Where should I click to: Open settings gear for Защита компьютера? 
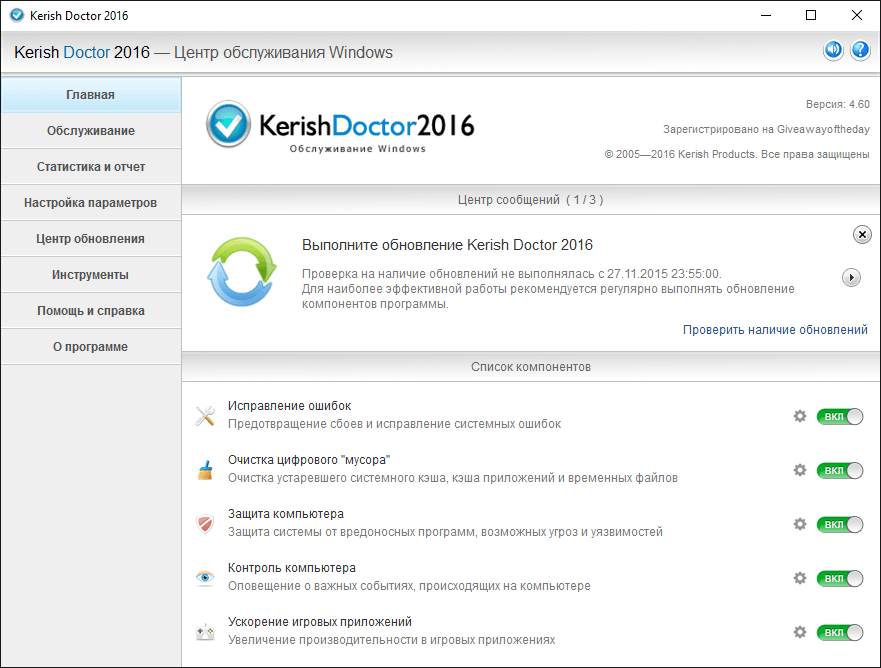point(800,524)
